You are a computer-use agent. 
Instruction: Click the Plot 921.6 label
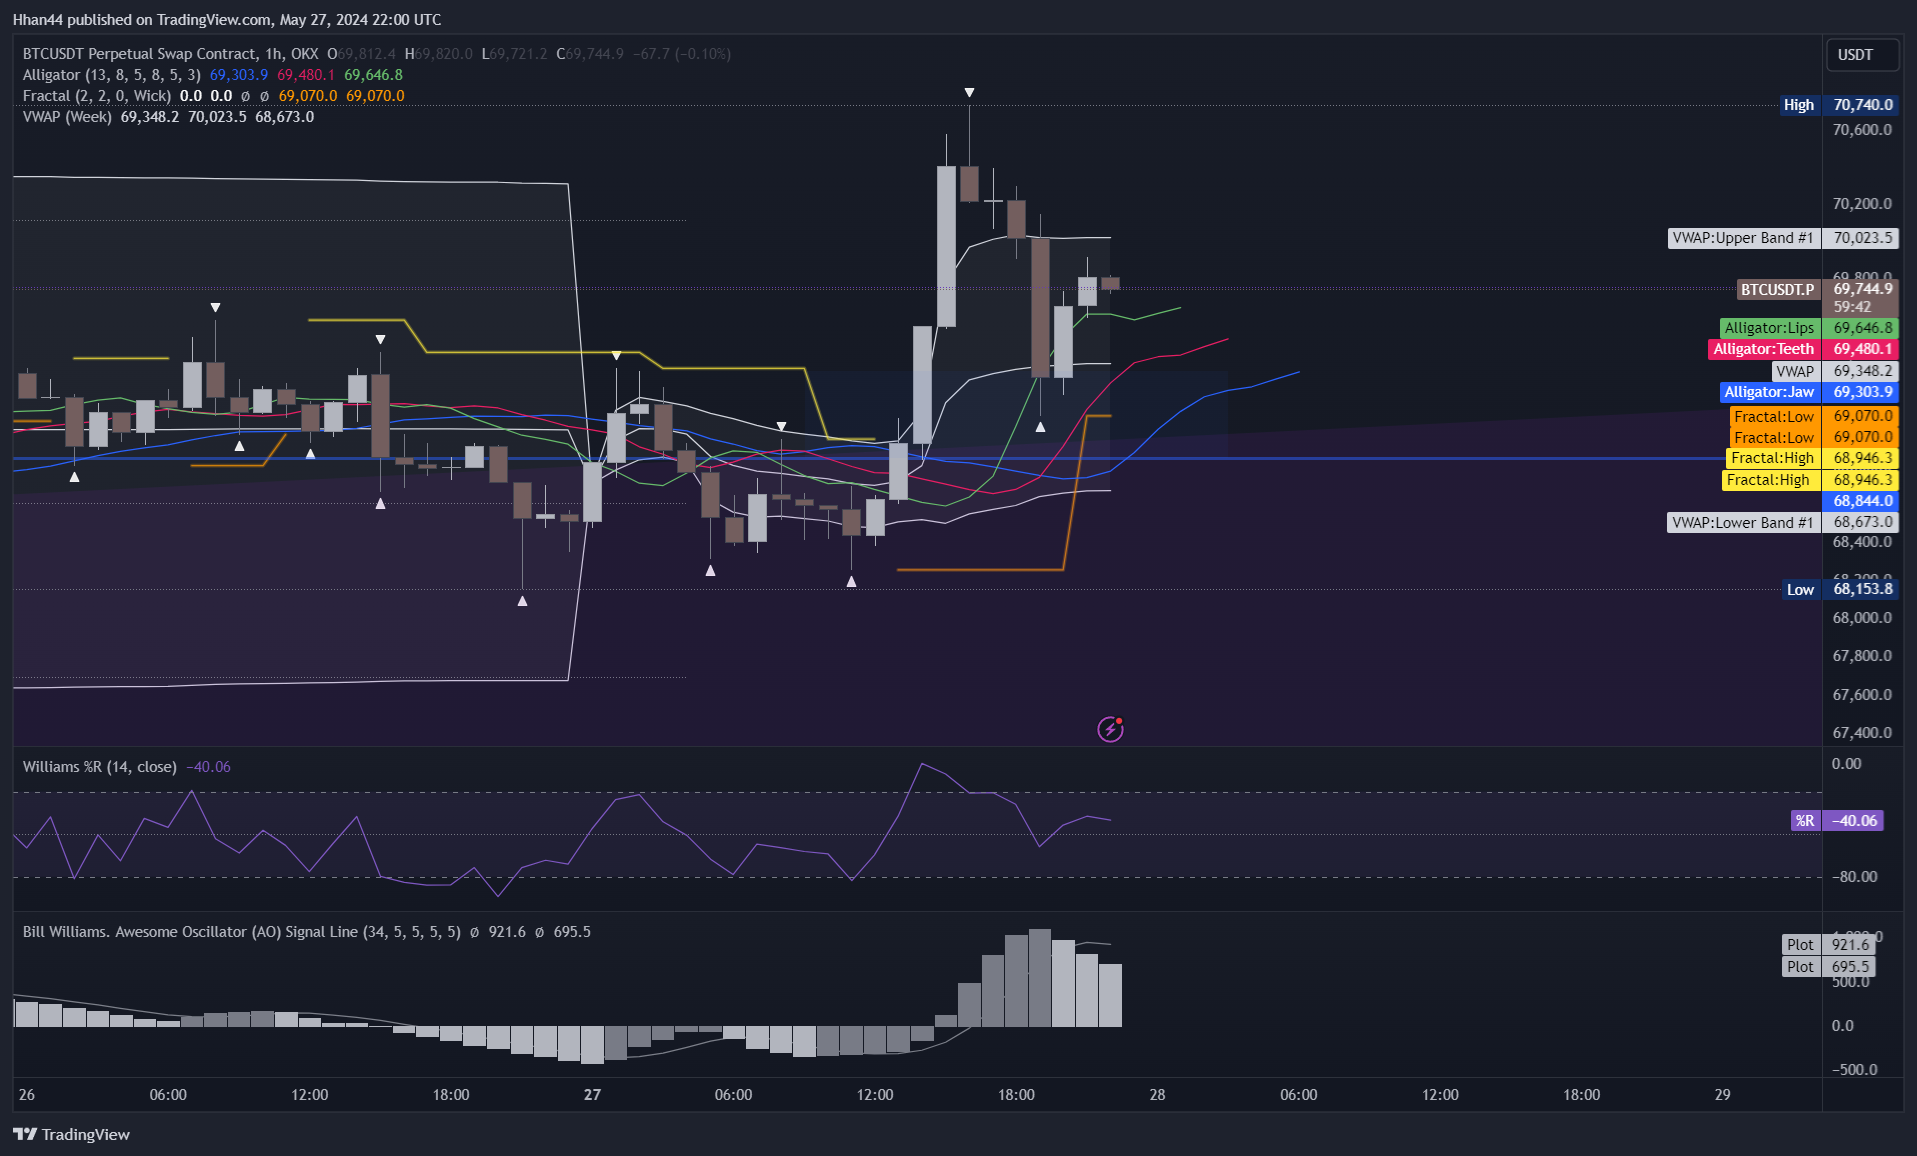[1828, 945]
